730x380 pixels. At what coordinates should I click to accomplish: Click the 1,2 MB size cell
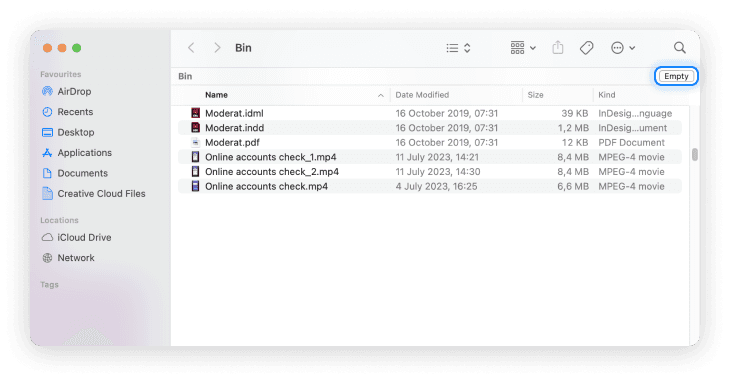pos(573,128)
